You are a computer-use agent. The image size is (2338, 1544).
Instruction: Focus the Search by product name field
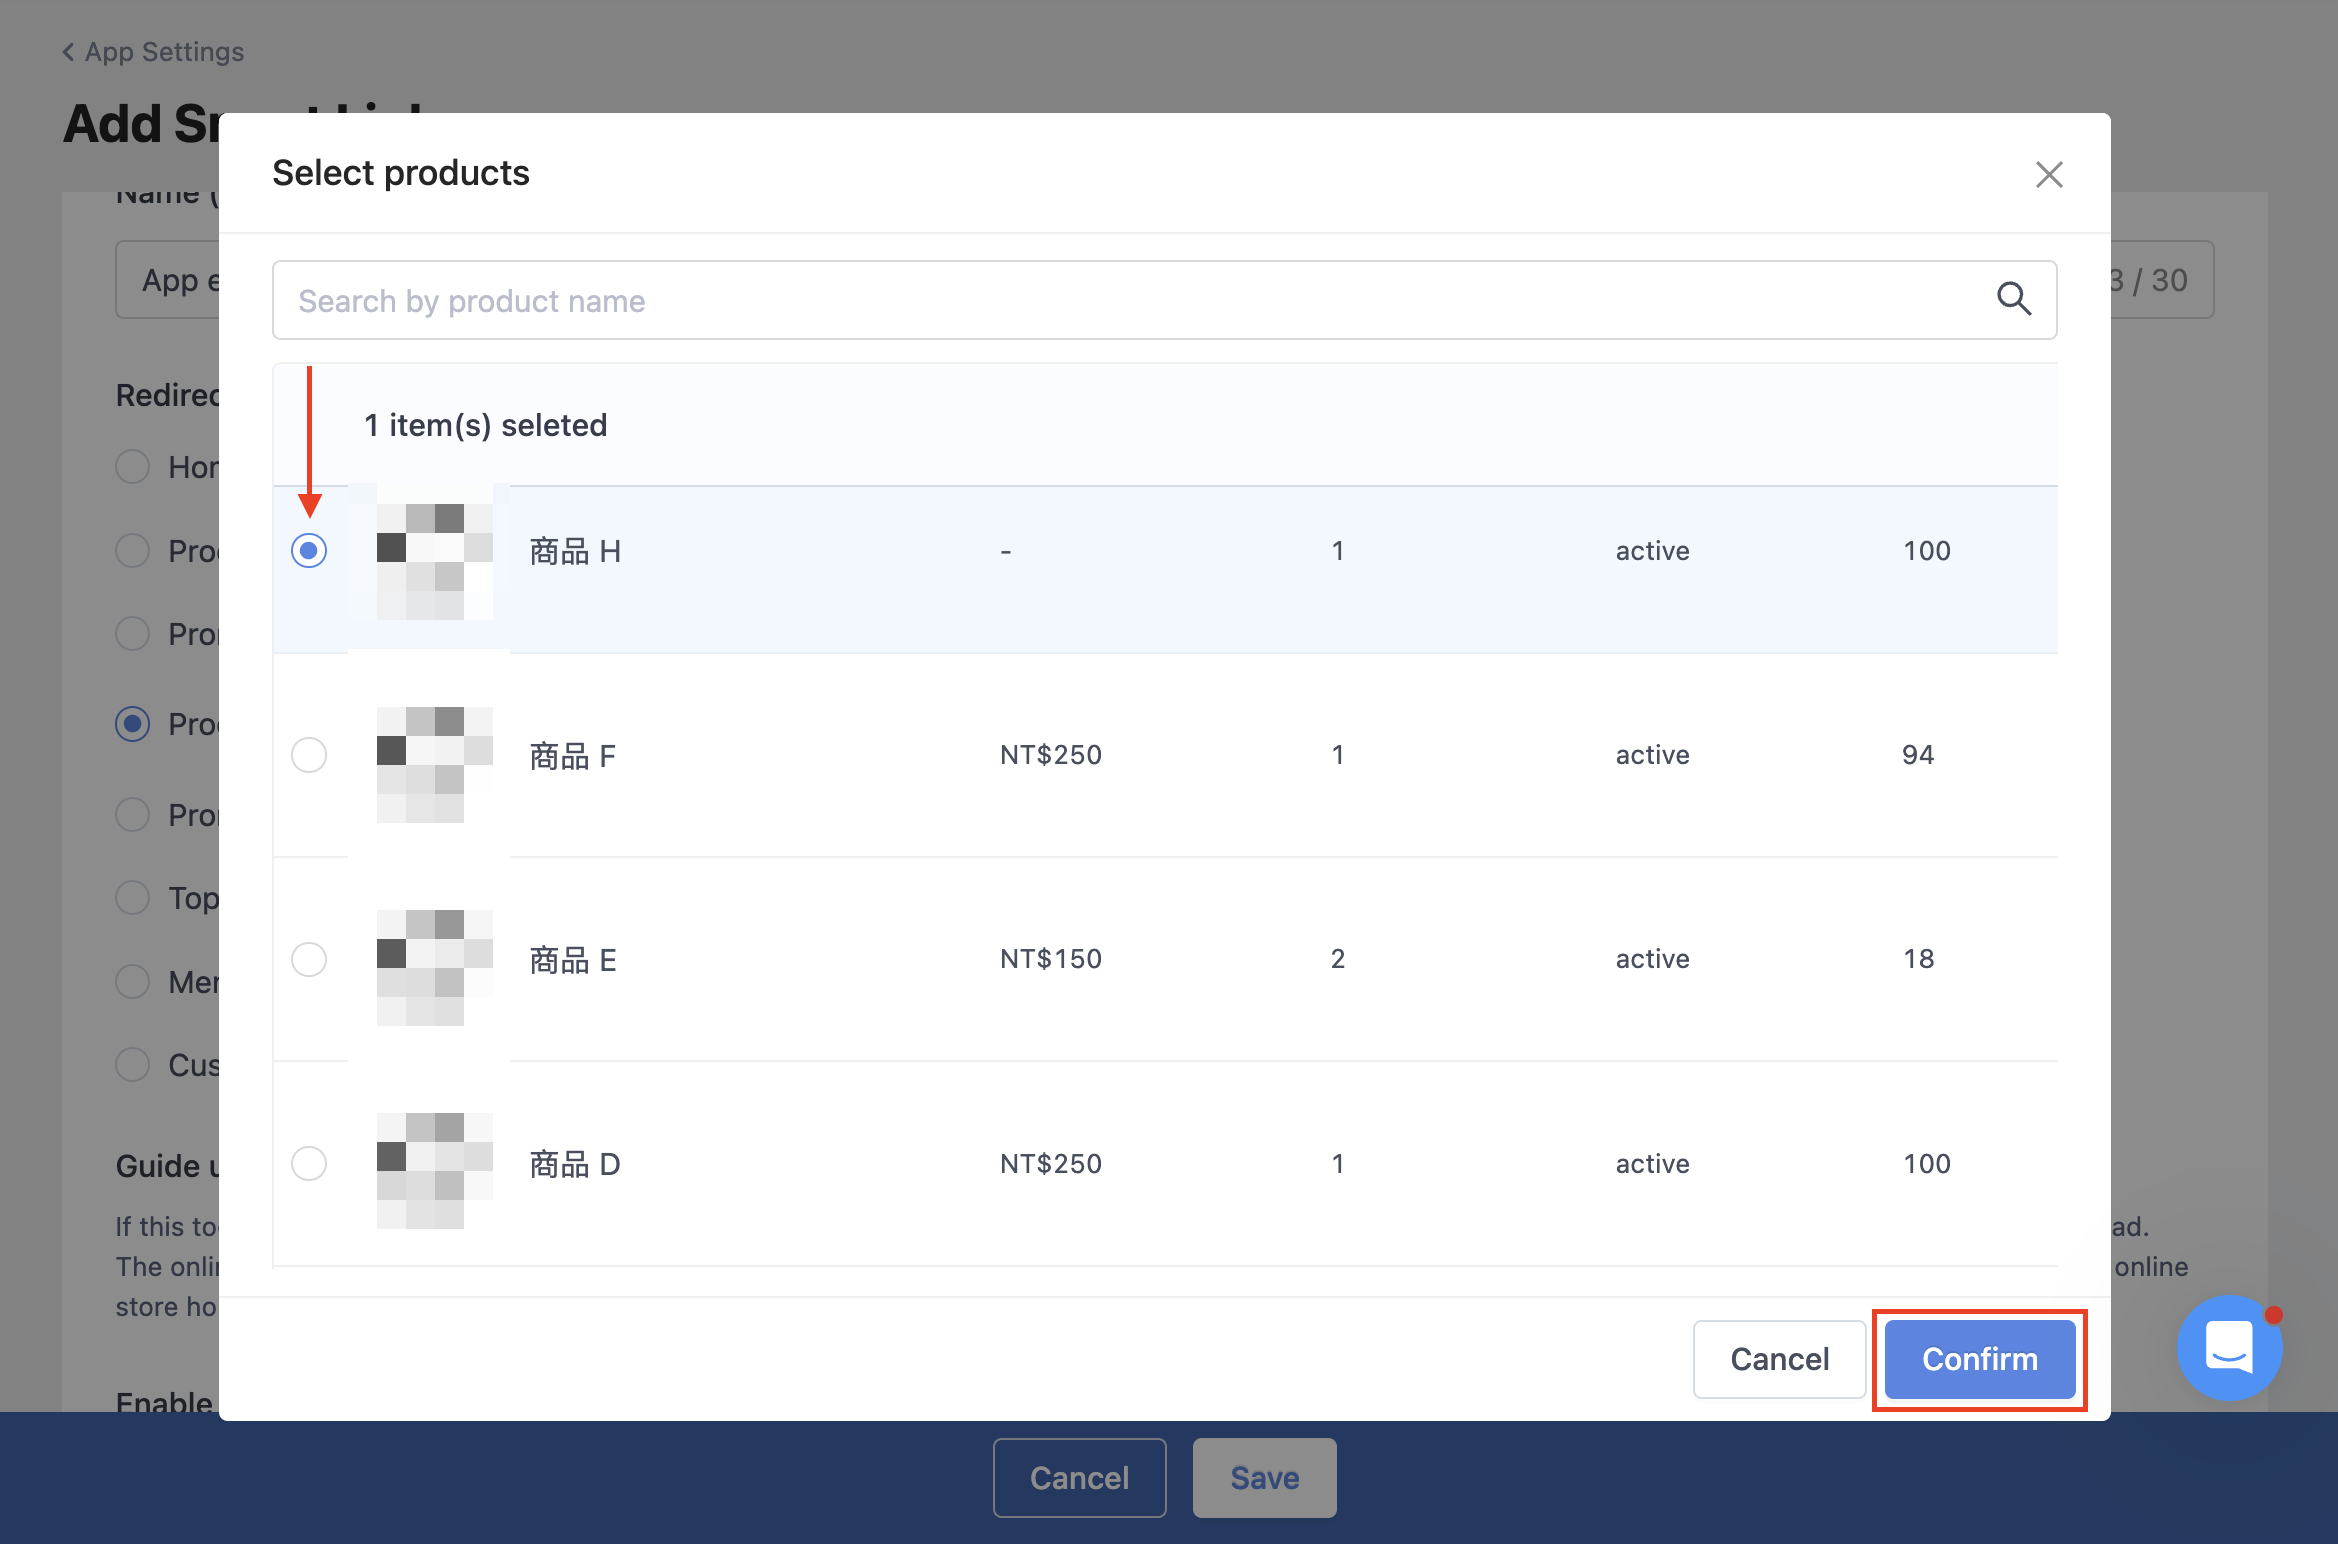click(x=1164, y=300)
